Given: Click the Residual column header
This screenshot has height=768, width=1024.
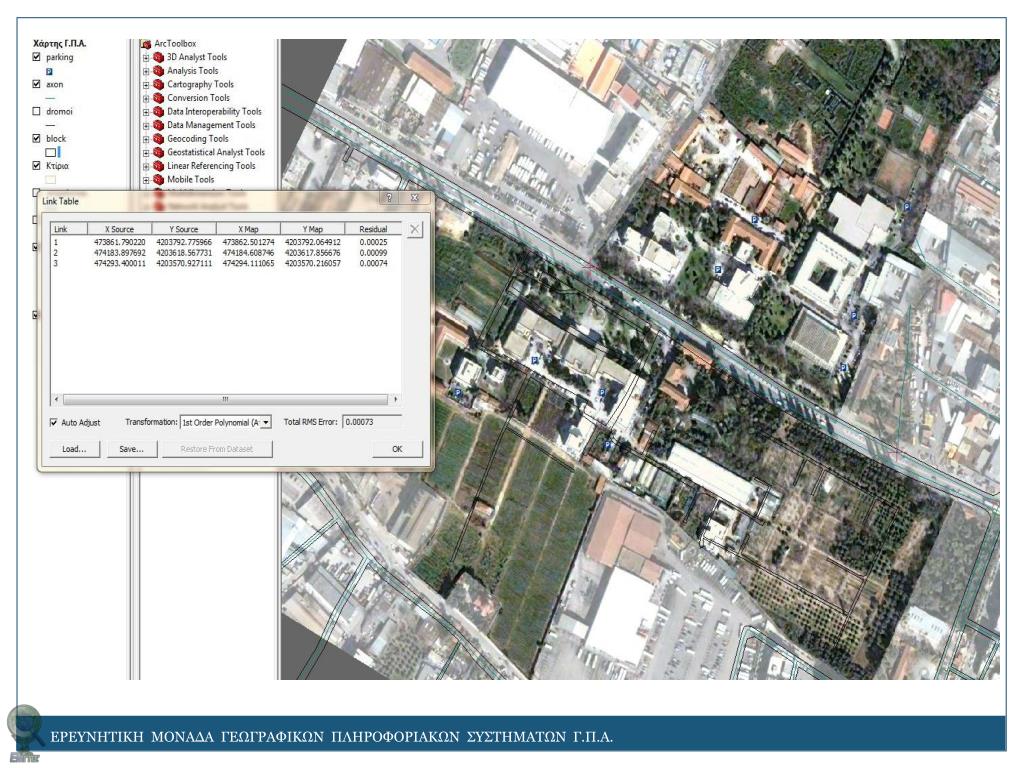Looking at the screenshot, I should pos(373,229).
